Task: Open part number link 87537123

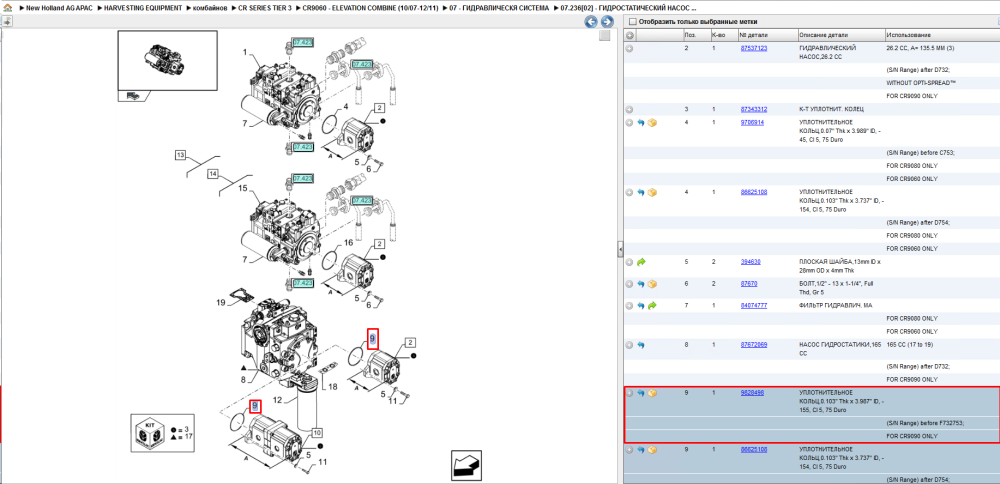Action: pyautogui.click(x=753, y=48)
